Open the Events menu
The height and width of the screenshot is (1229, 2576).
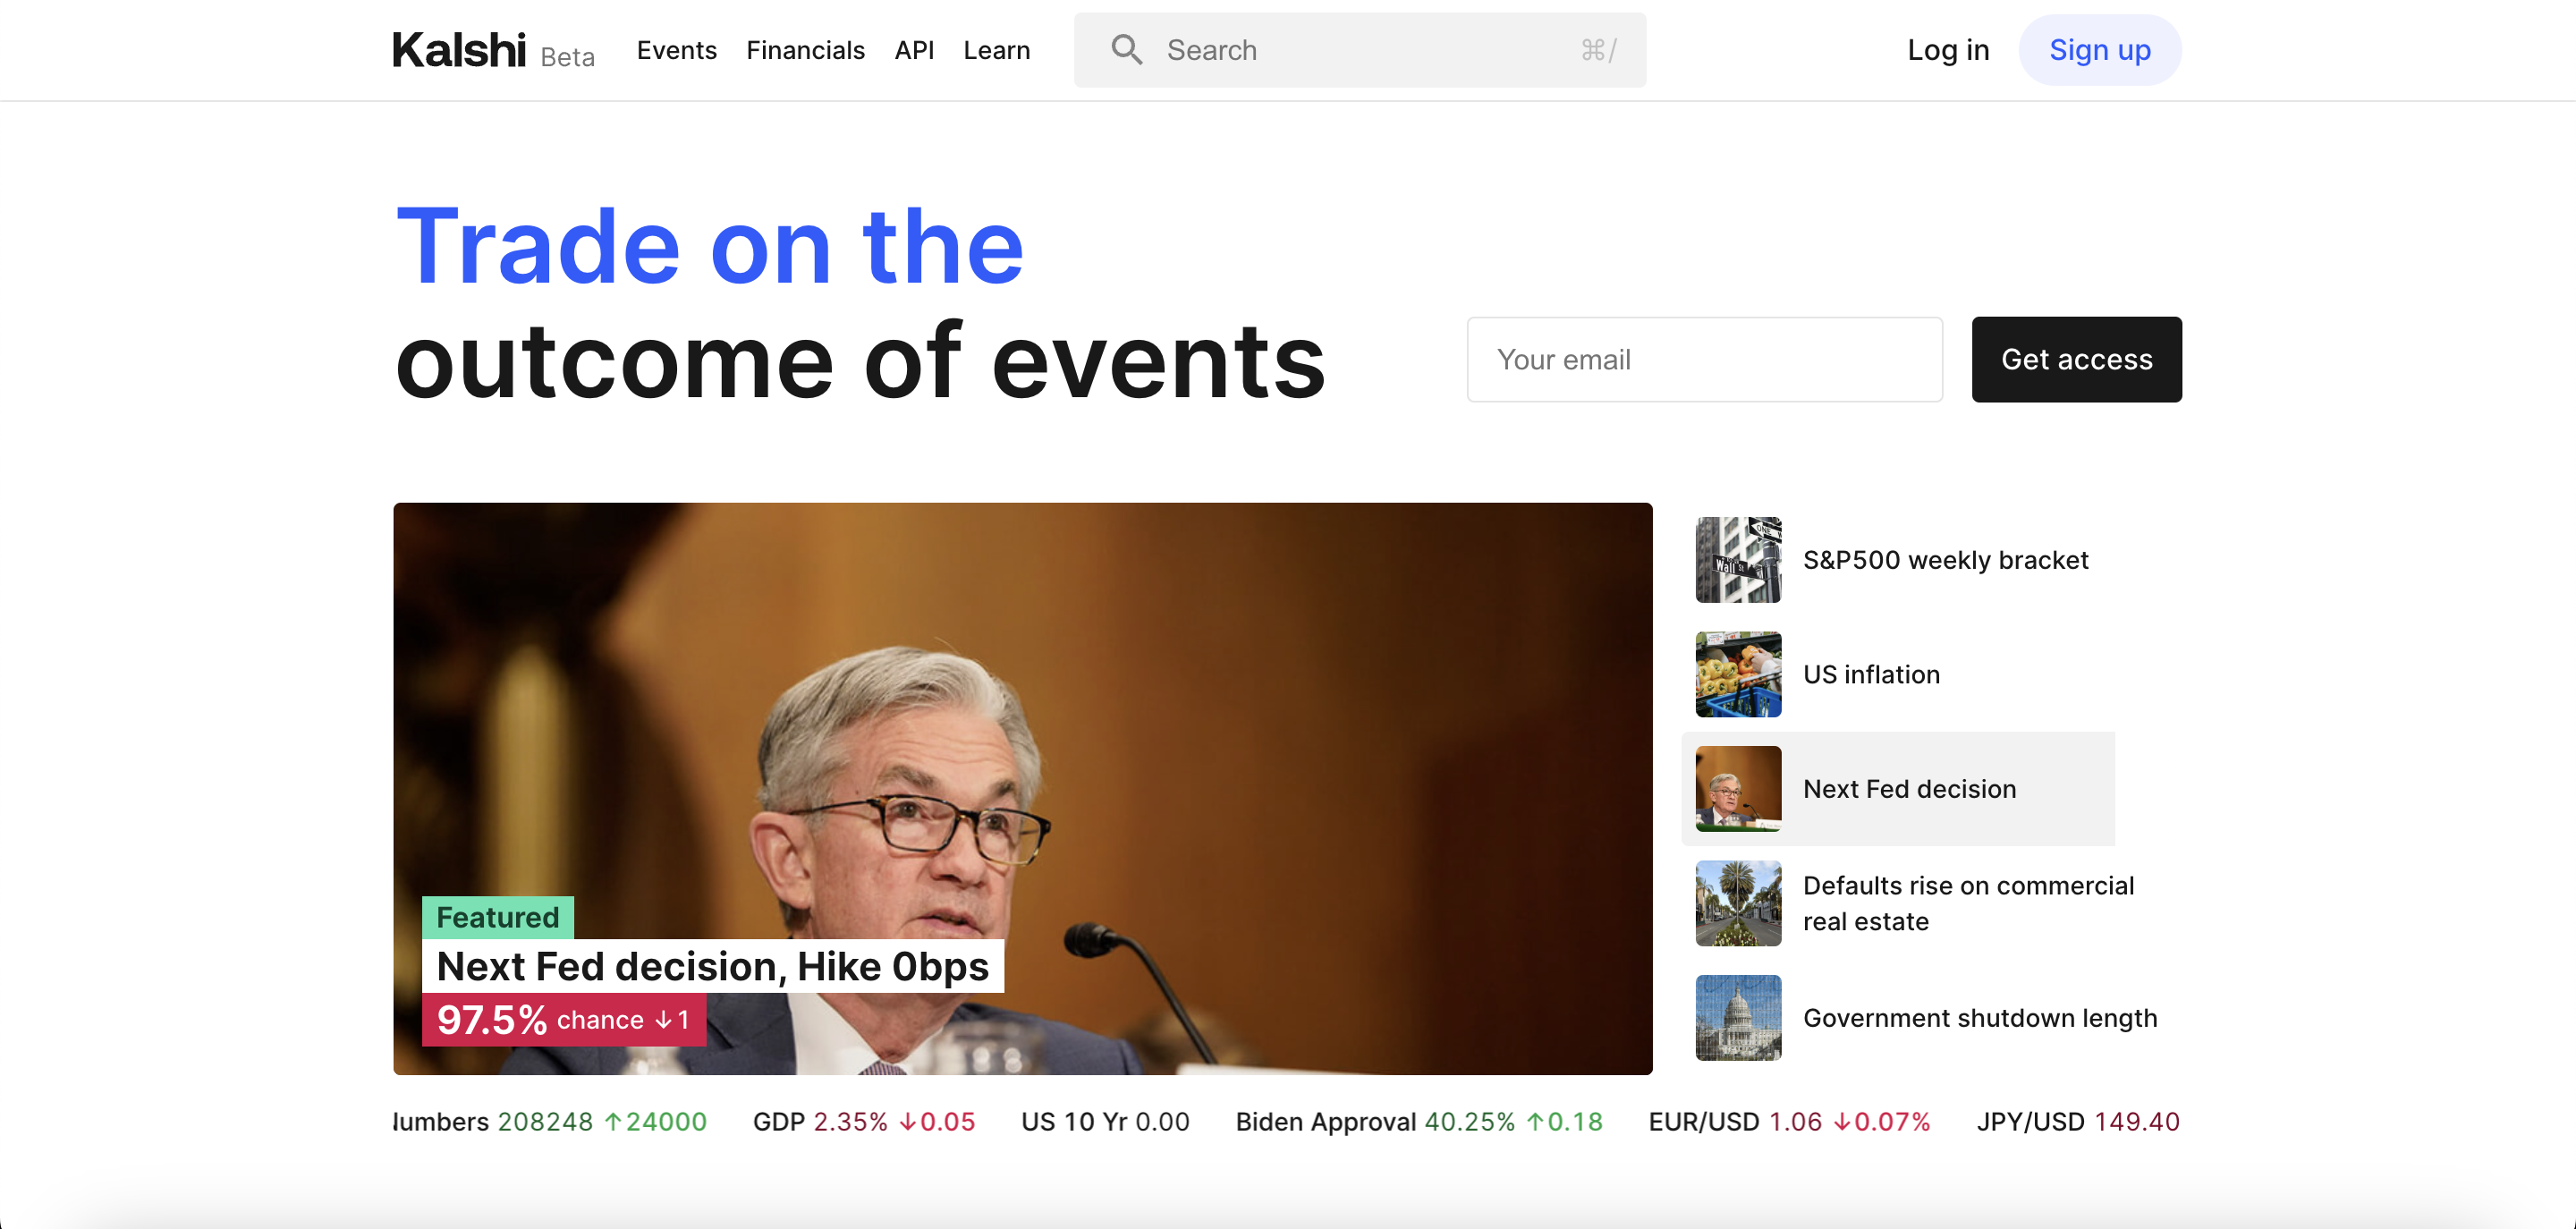click(676, 50)
